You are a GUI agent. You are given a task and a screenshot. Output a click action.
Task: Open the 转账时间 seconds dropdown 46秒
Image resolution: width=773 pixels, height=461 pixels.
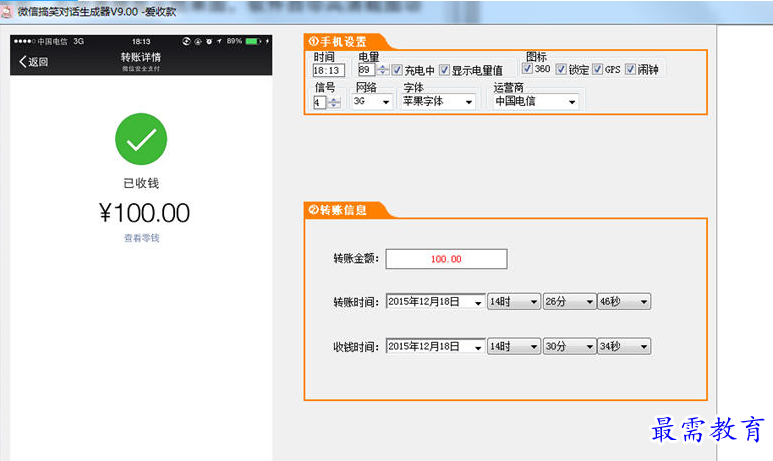tap(624, 302)
